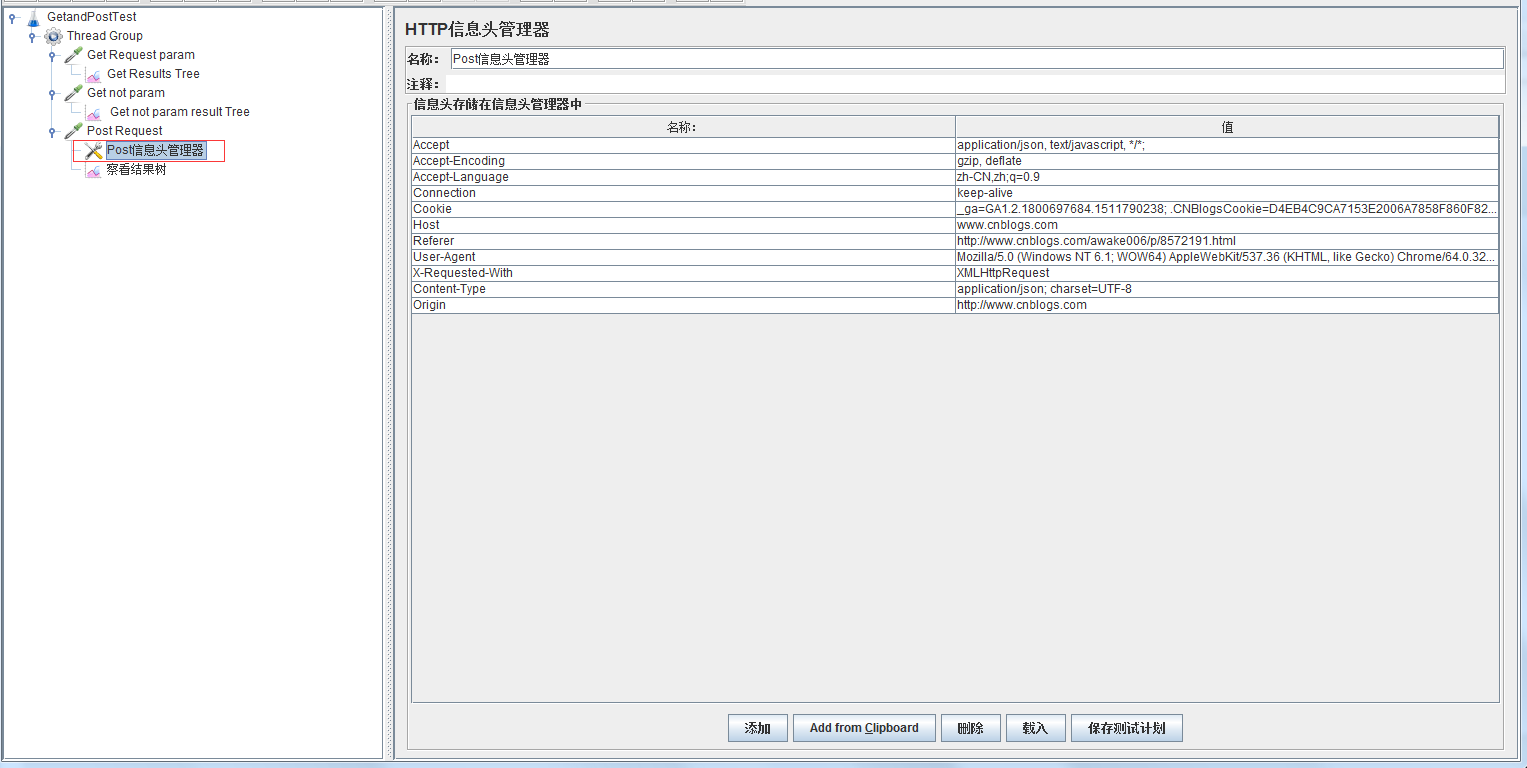Click the 保存测试计划 save button
The width and height of the screenshot is (1527, 768).
coord(1127,727)
